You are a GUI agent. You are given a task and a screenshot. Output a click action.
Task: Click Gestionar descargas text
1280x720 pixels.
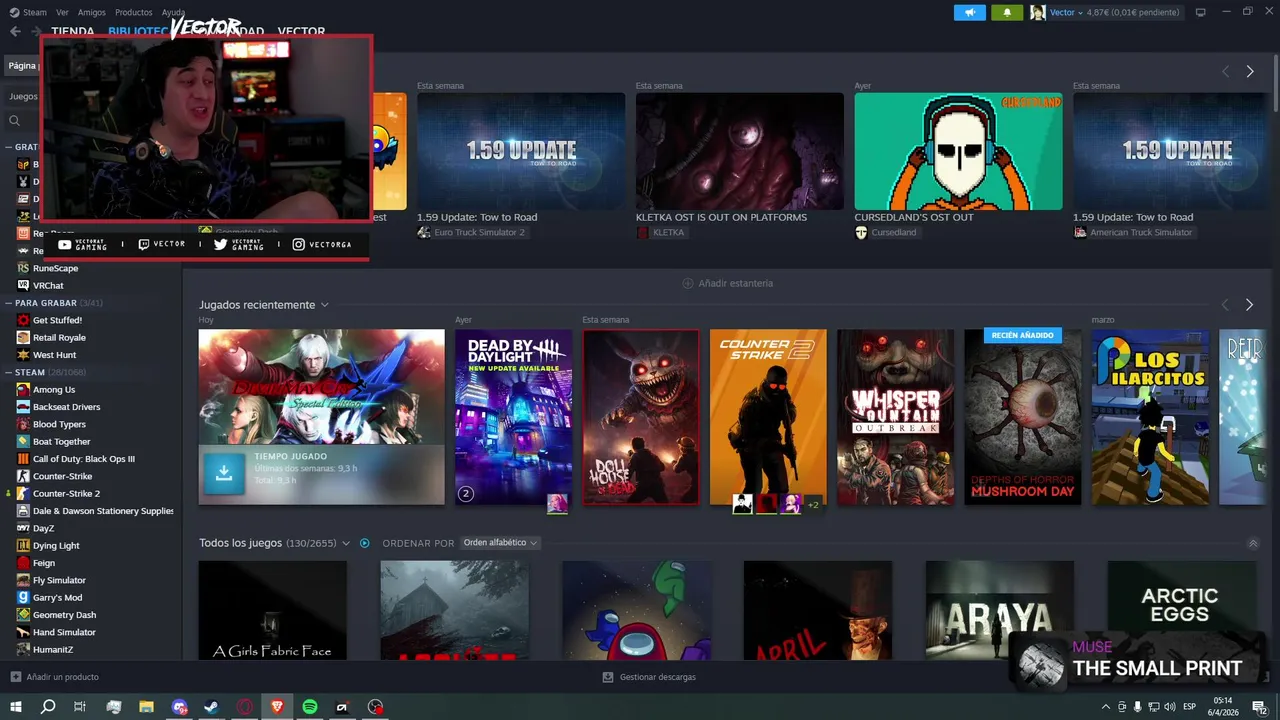[658, 677]
